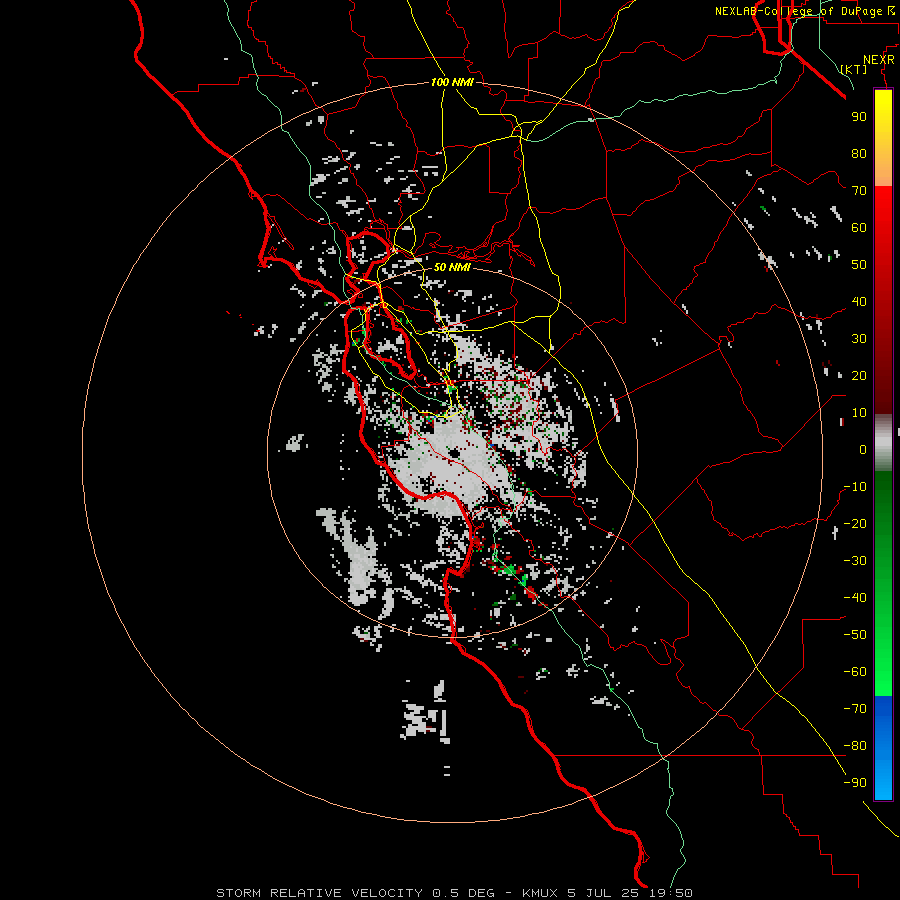
Task: Pick the gray zero-velocity segment of the color bar
Action: [883, 443]
